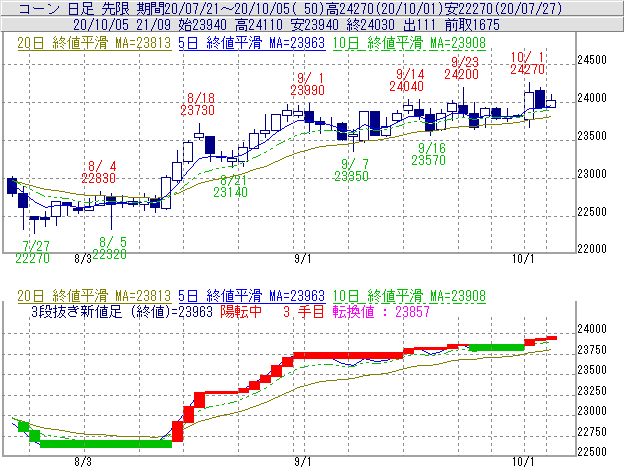Click the 7/27 22270 low label

[33, 252]
